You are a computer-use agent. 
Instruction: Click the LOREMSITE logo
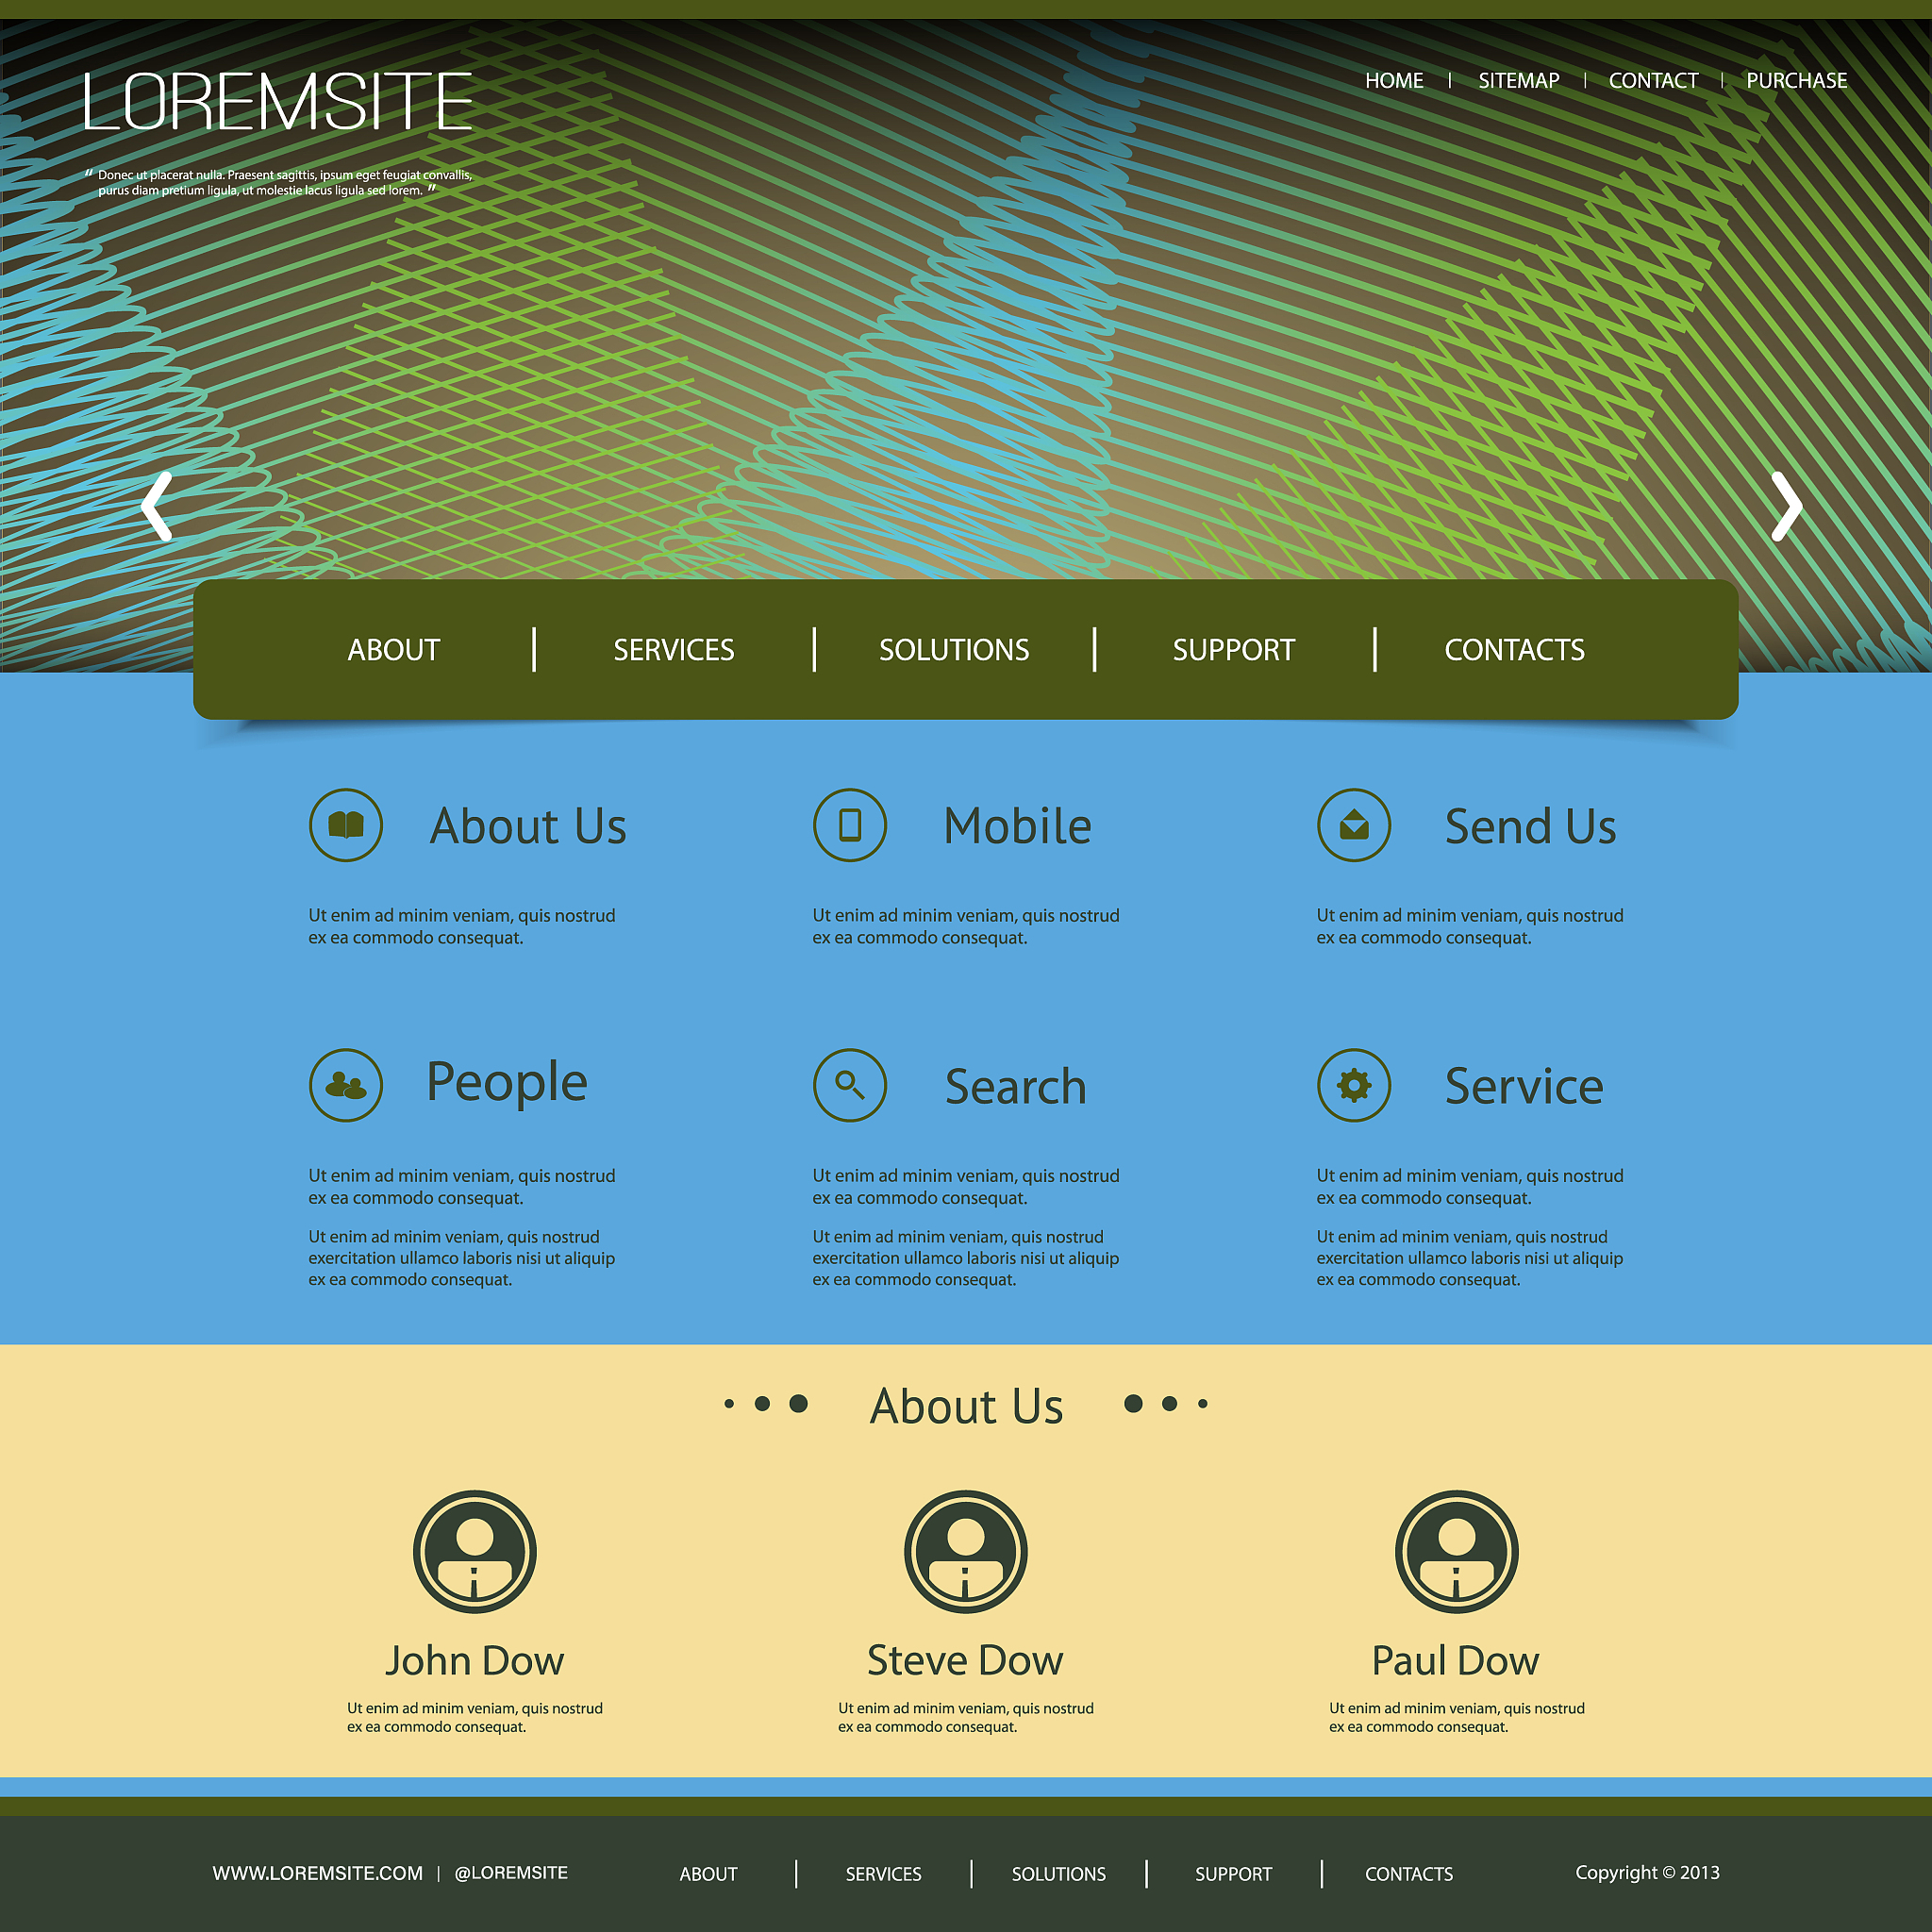(278, 102)
